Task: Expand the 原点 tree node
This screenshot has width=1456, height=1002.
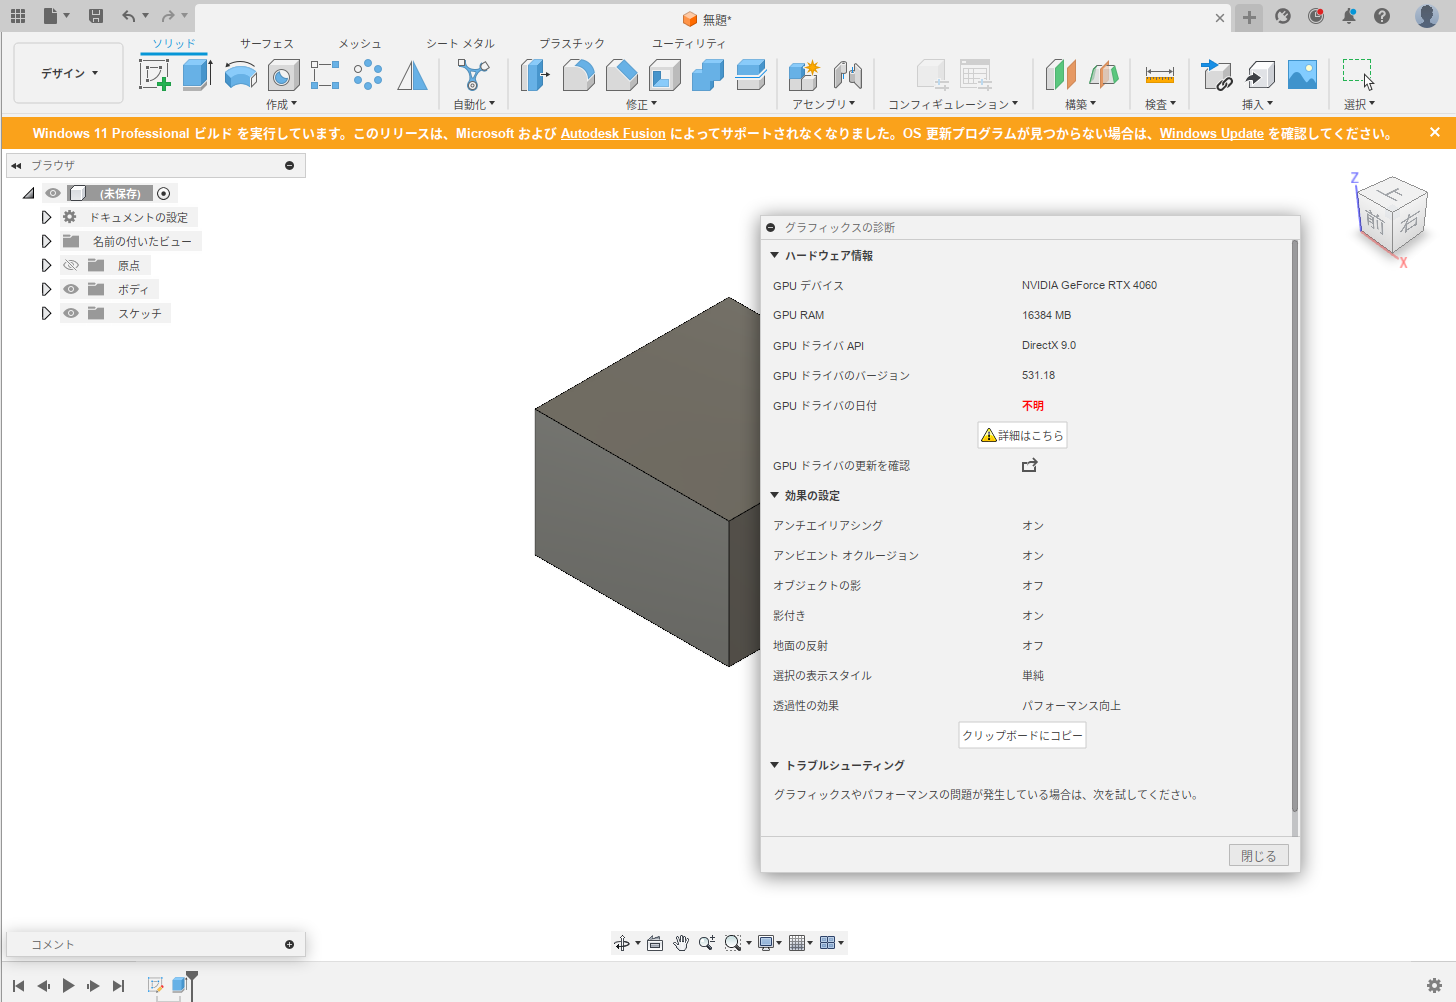Action: coord(46,265)
